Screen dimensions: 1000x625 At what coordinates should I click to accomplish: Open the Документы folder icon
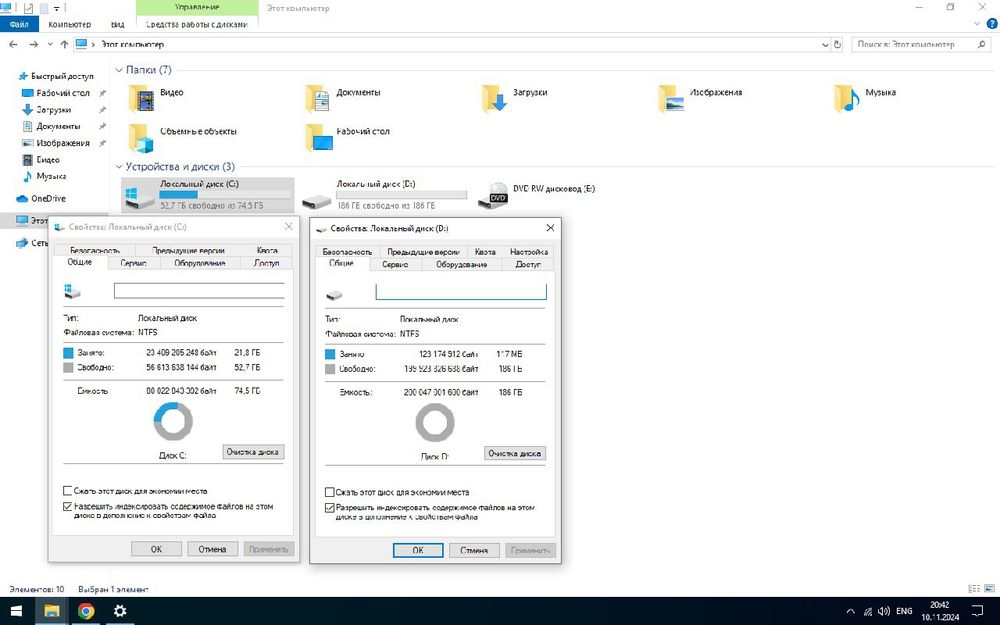point(317,99)
